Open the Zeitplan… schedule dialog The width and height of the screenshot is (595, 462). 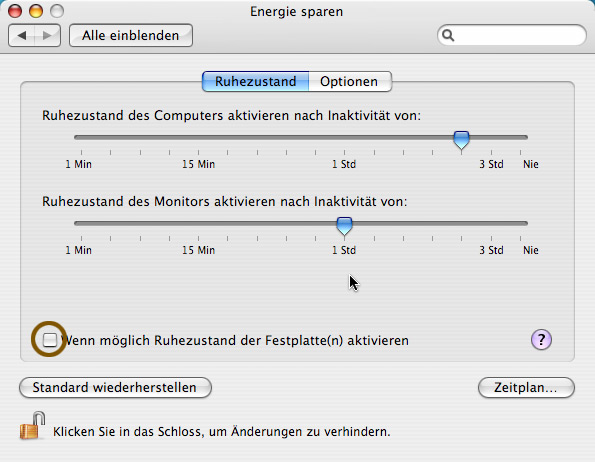click(x=526, y=388)
